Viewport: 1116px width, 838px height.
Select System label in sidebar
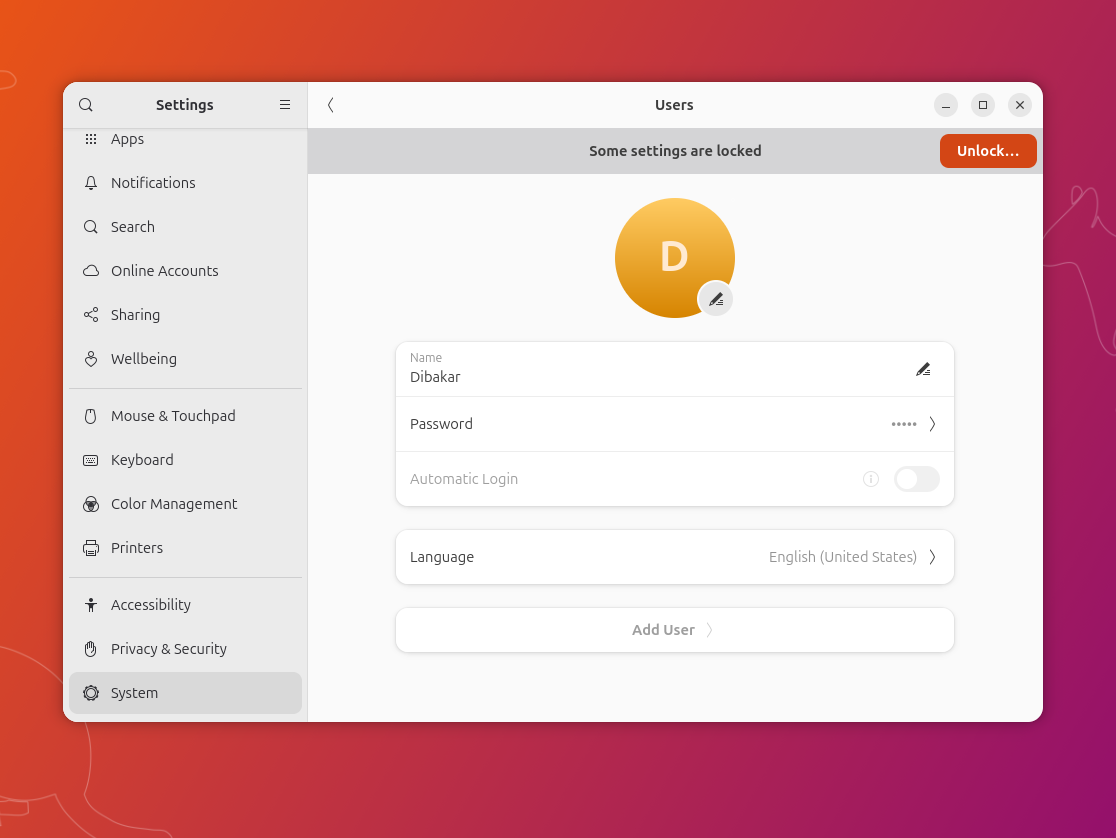coord(135,693)
